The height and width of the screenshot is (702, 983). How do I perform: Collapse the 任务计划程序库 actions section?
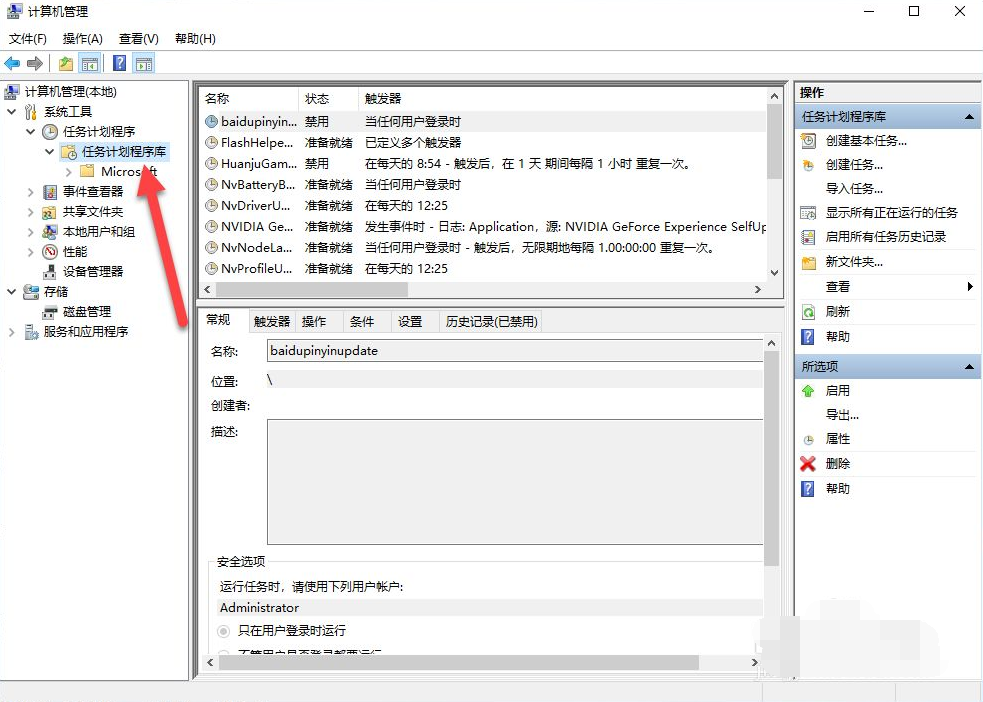pyautogui.click(x=968, y=115)
